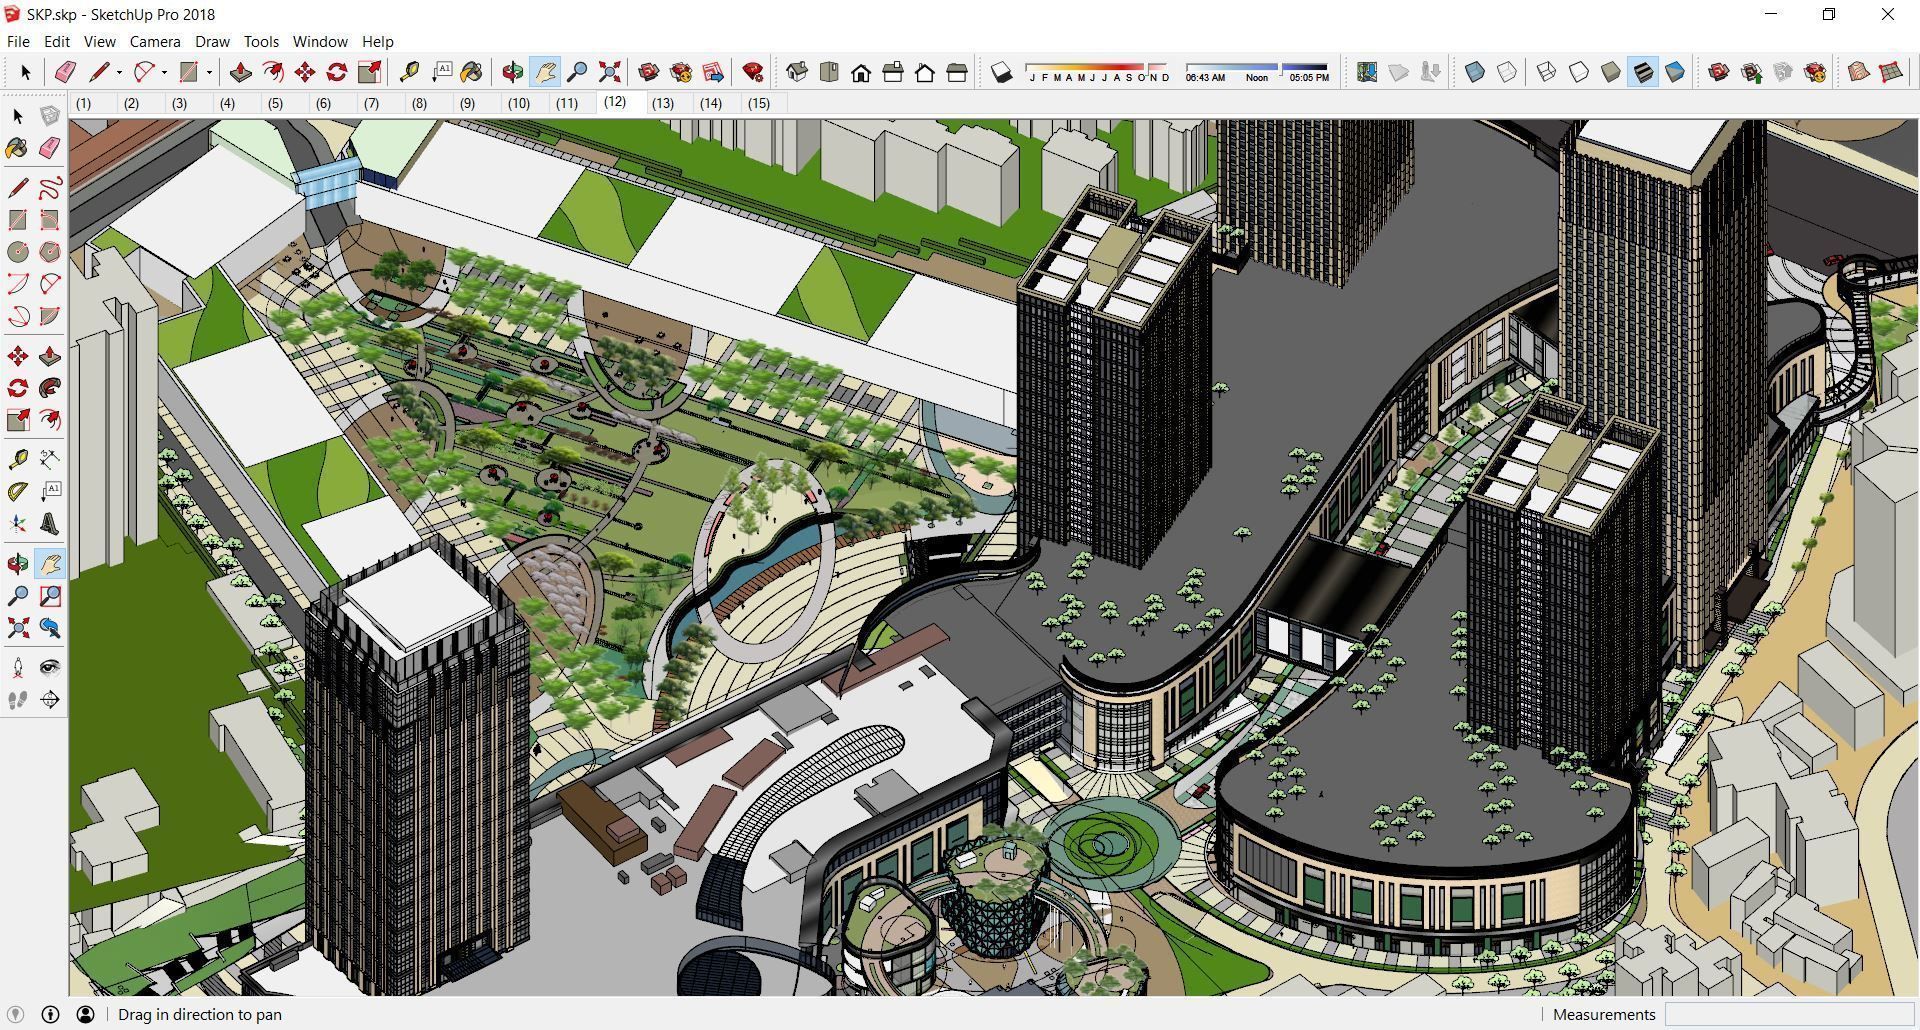Open the File menu
1920x1030 pixels.
point(18,41)
